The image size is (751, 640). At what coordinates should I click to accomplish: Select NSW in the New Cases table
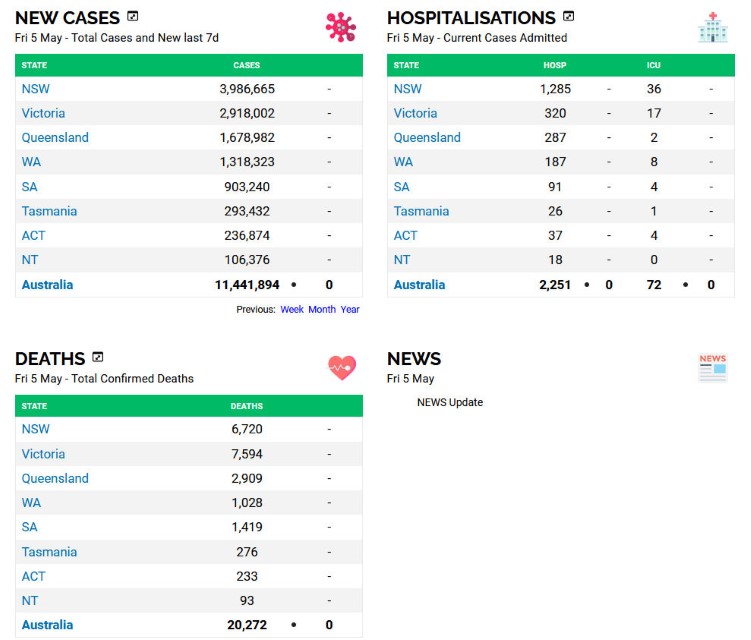point(36,89)
